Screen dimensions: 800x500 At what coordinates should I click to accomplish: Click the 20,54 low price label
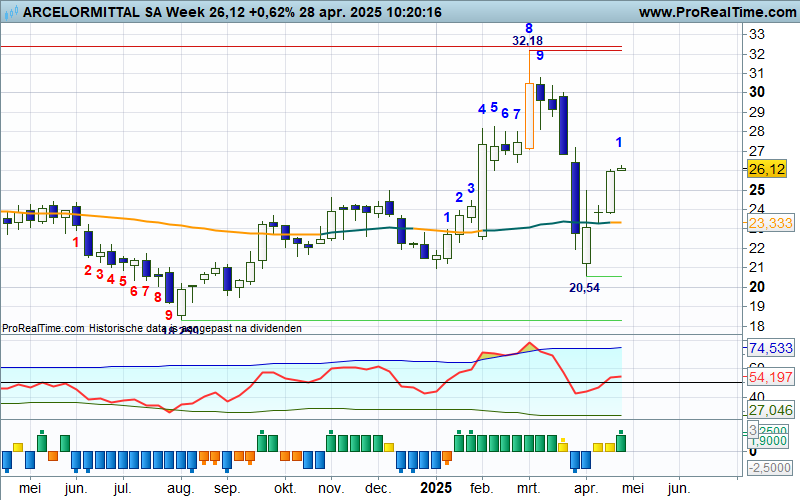pyautogui.click(x=584, y=287)
